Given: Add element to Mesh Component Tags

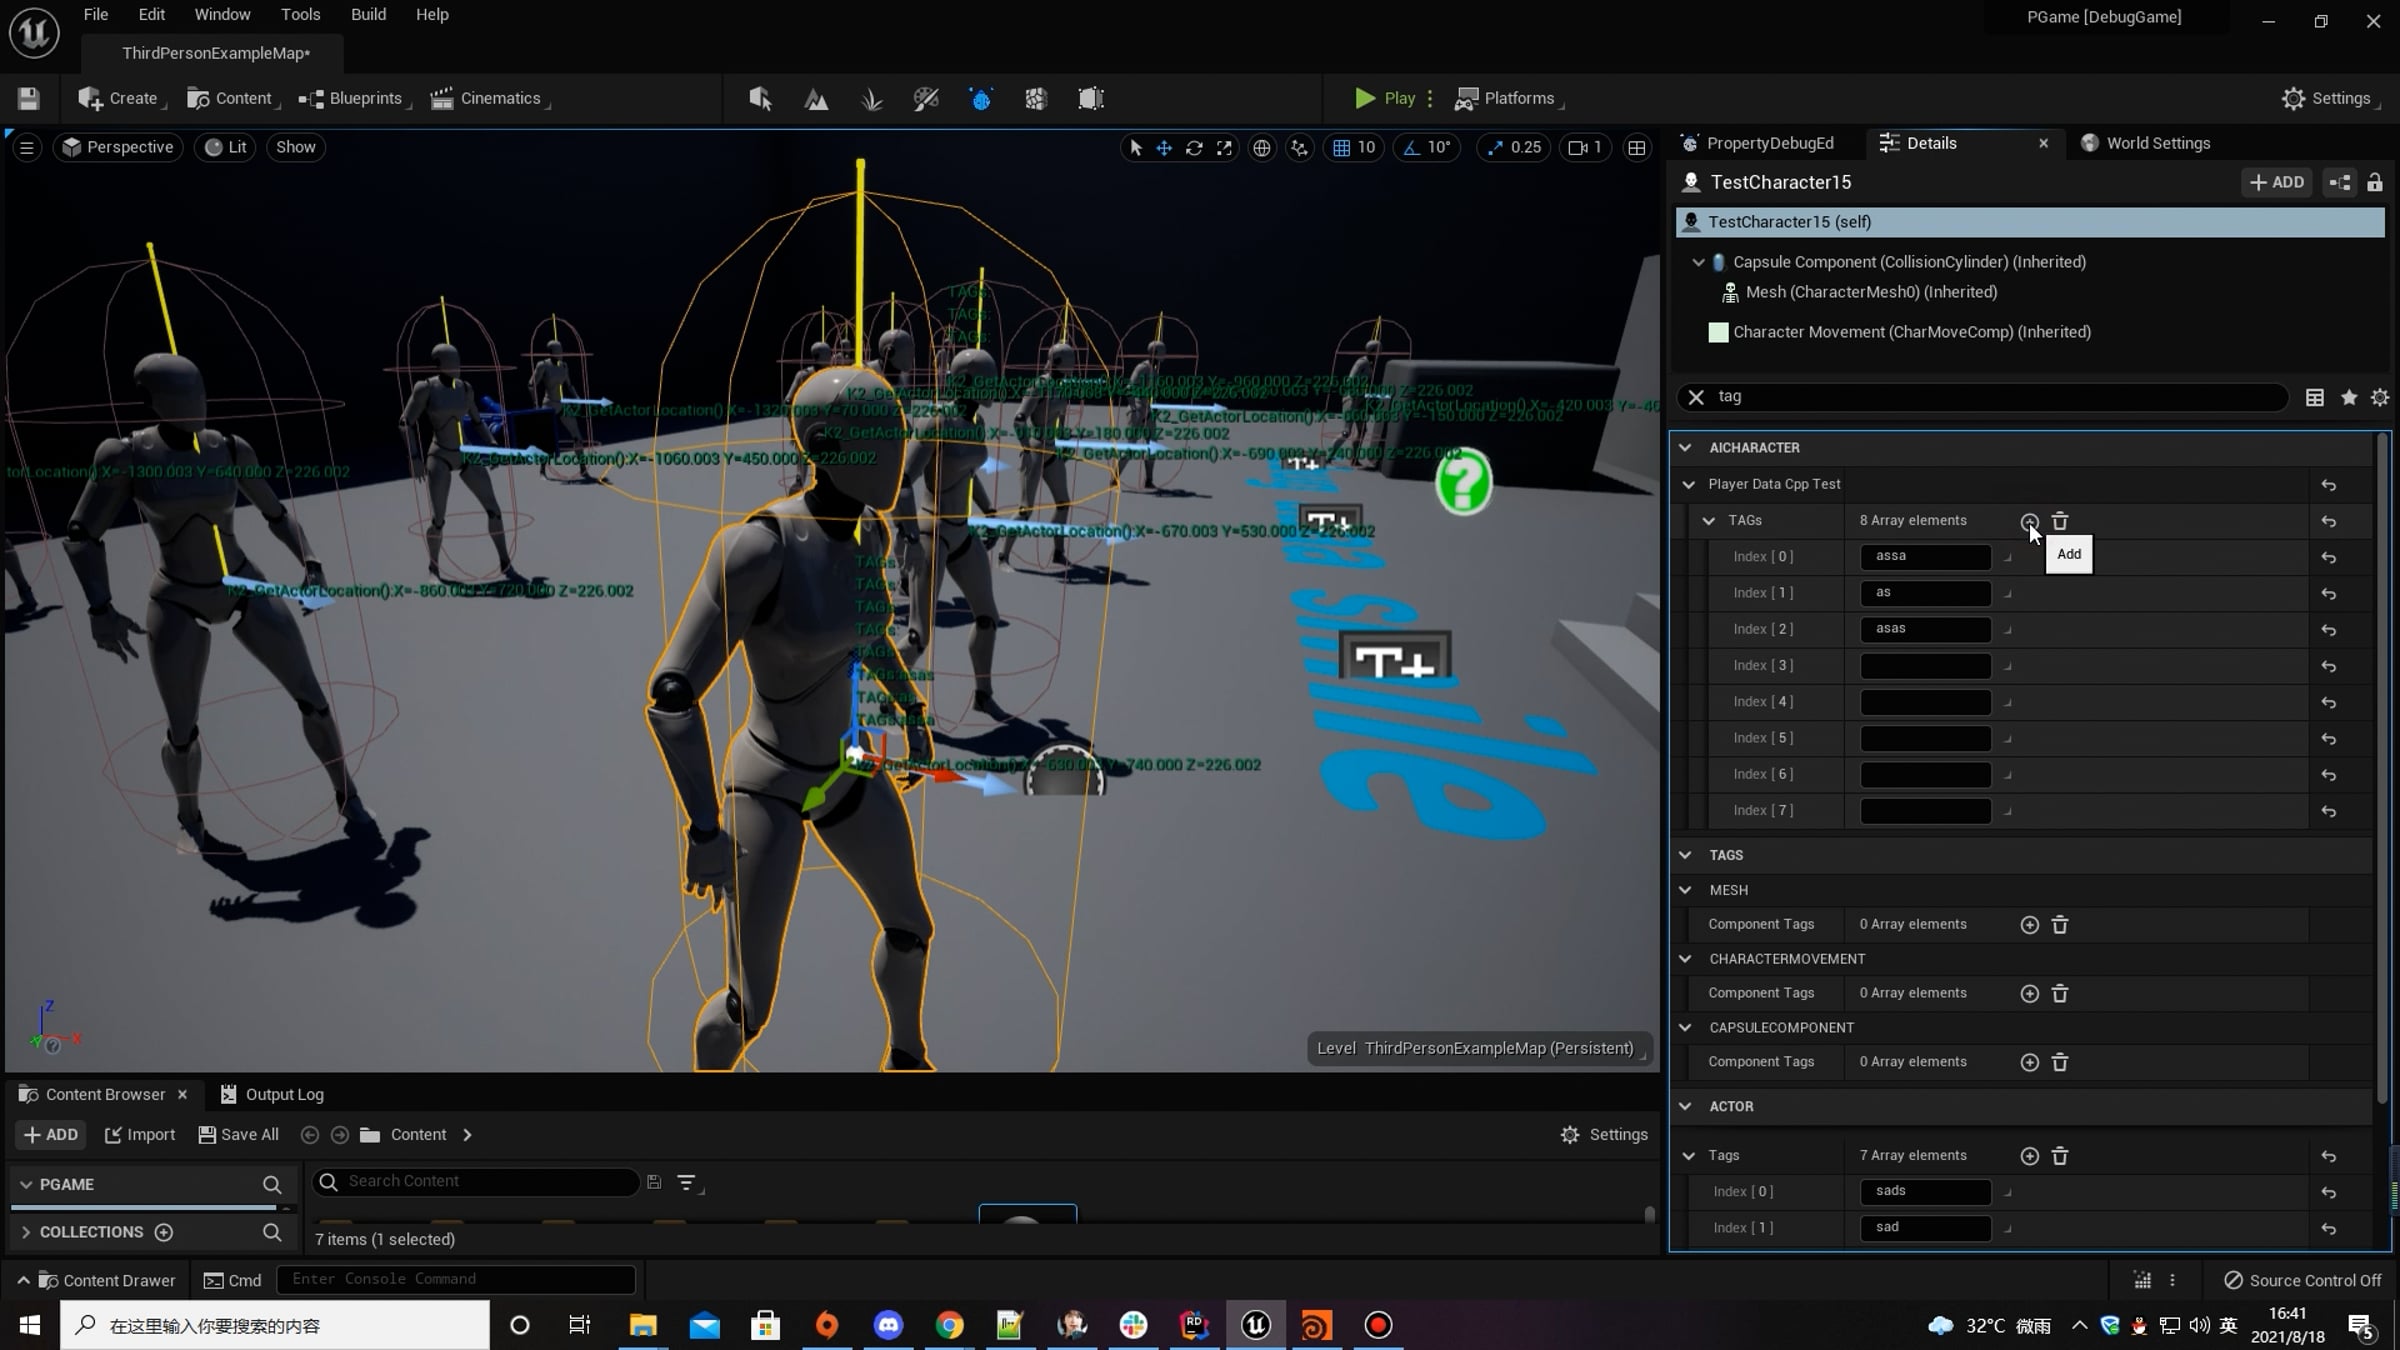Looking at the screenshot, I should point(2029,925).
